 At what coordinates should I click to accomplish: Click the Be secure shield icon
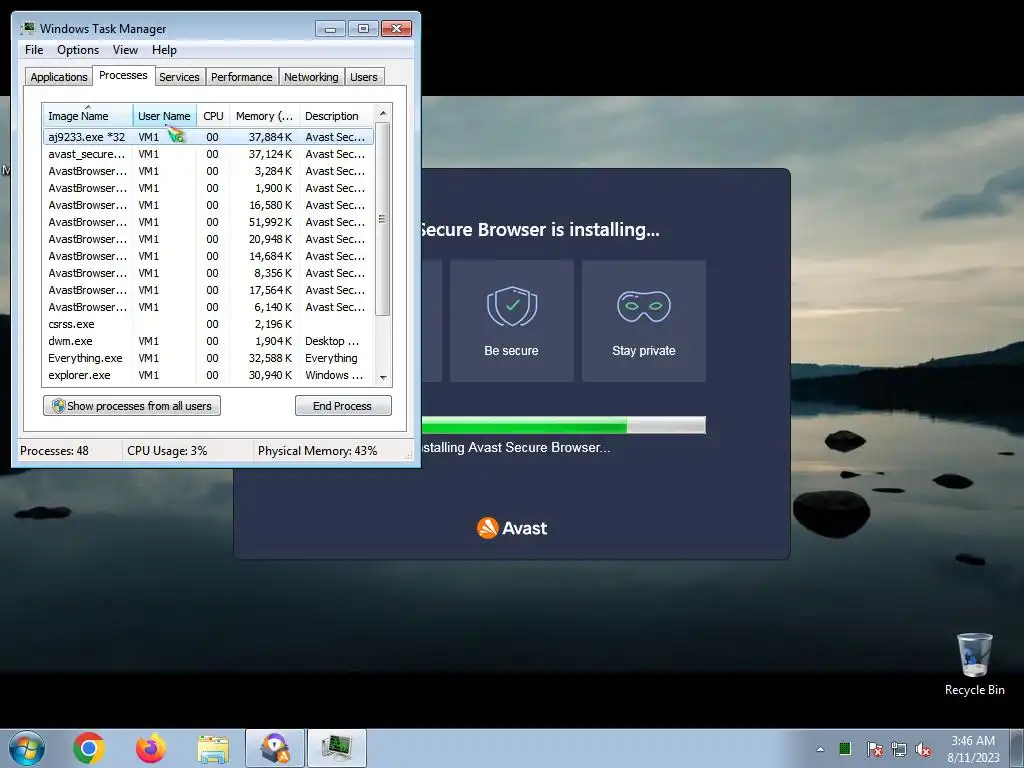pos(512,306)
